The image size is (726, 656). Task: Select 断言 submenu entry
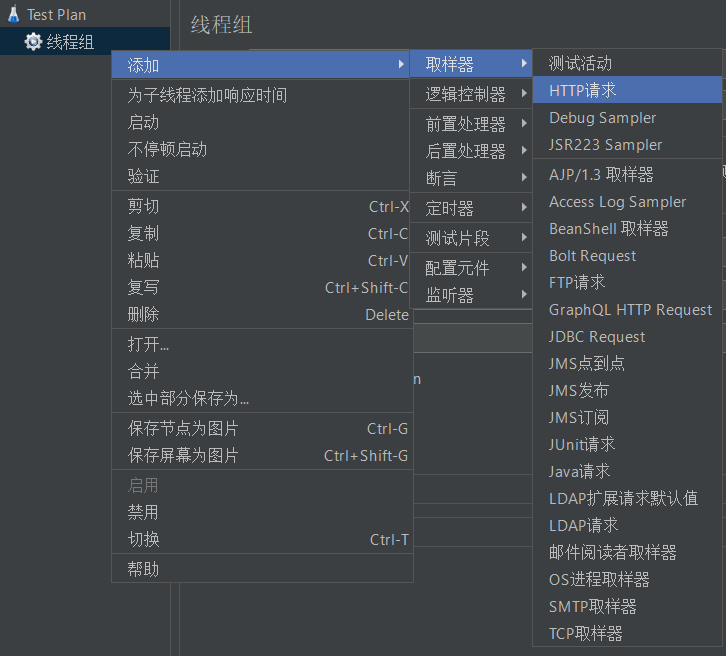pyautogui.click(x=441, y=178)
